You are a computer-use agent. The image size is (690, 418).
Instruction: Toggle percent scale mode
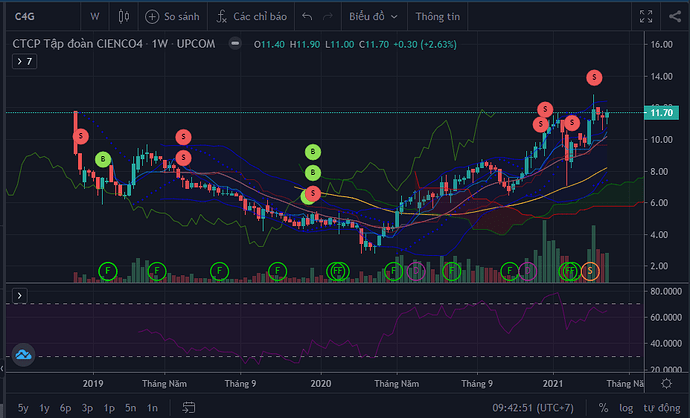(x=603, y=407)
